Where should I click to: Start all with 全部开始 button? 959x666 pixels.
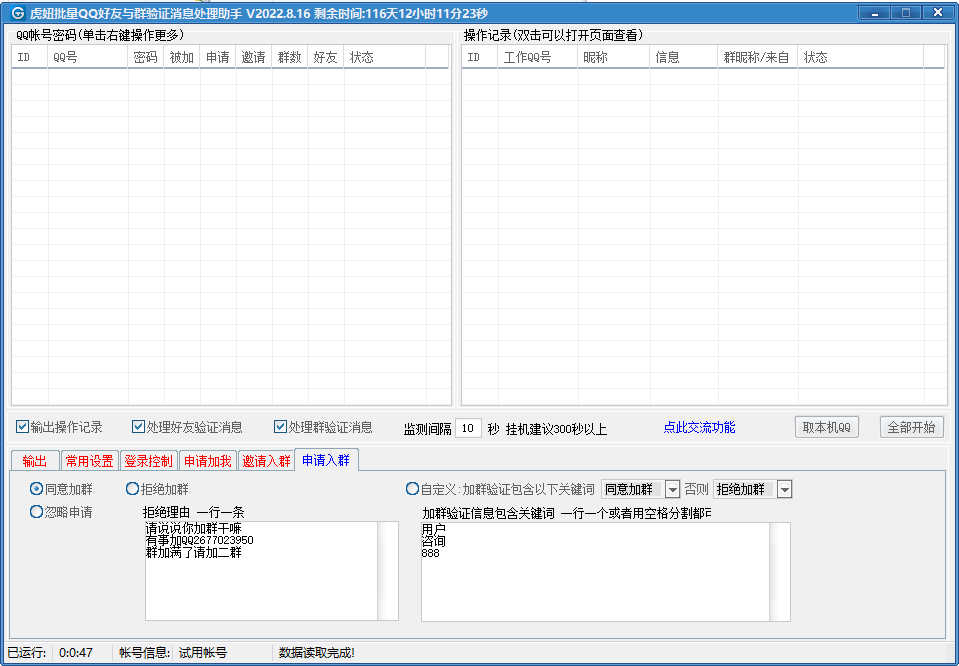click(911, 427)
